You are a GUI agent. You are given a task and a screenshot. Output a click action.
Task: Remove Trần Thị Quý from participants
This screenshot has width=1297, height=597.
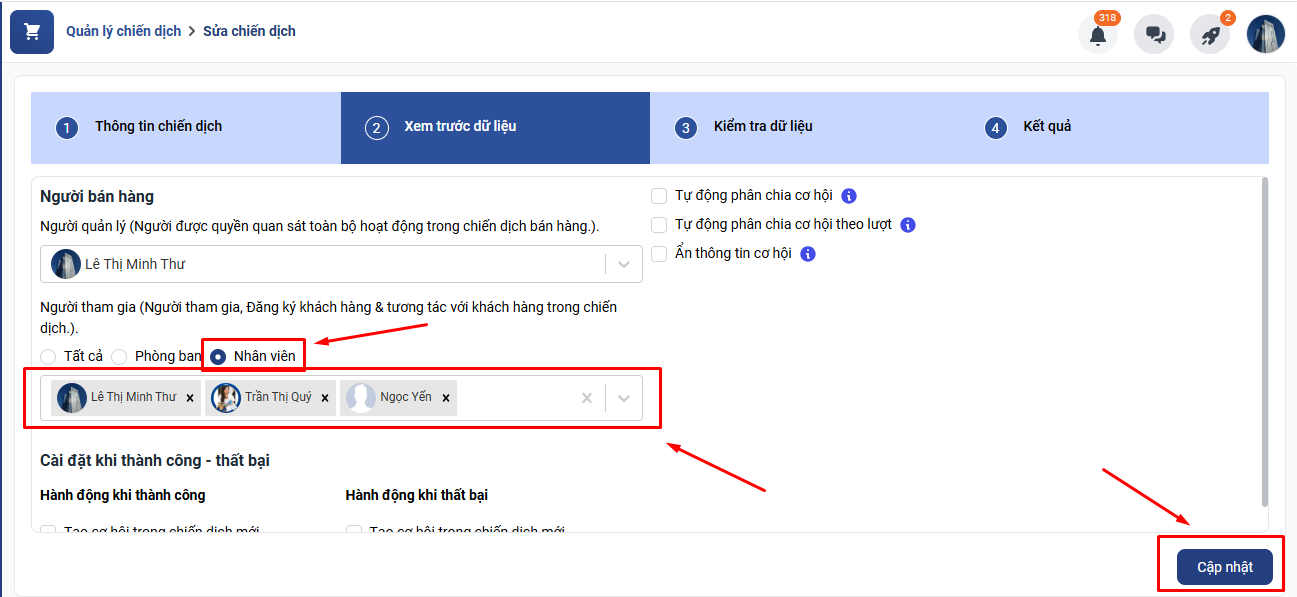click(x=325, y=398)
